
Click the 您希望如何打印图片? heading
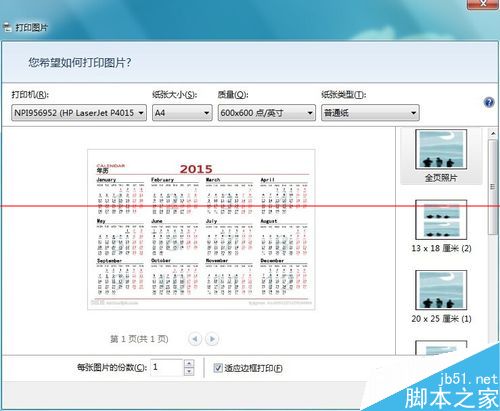pos(80,62)
